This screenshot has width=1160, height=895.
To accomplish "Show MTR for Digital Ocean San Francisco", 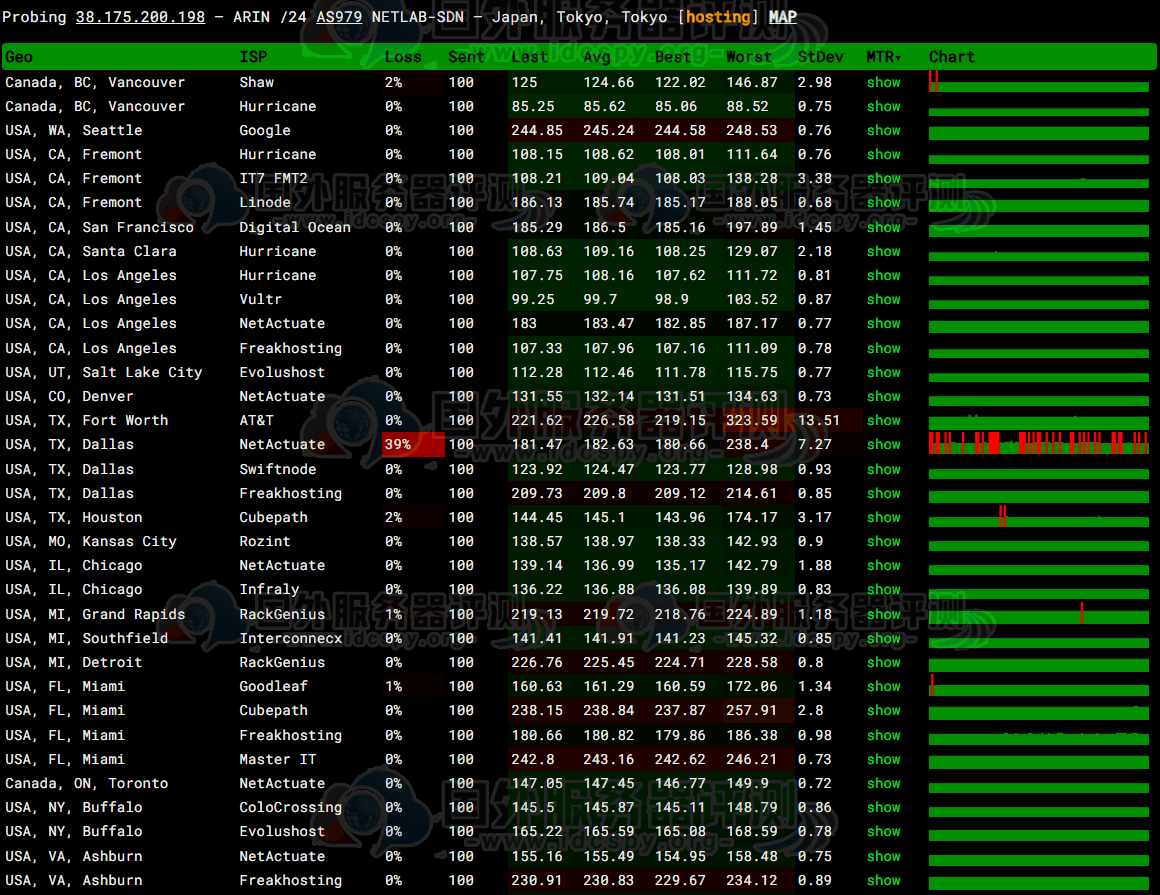I will [x=884, y=227].
